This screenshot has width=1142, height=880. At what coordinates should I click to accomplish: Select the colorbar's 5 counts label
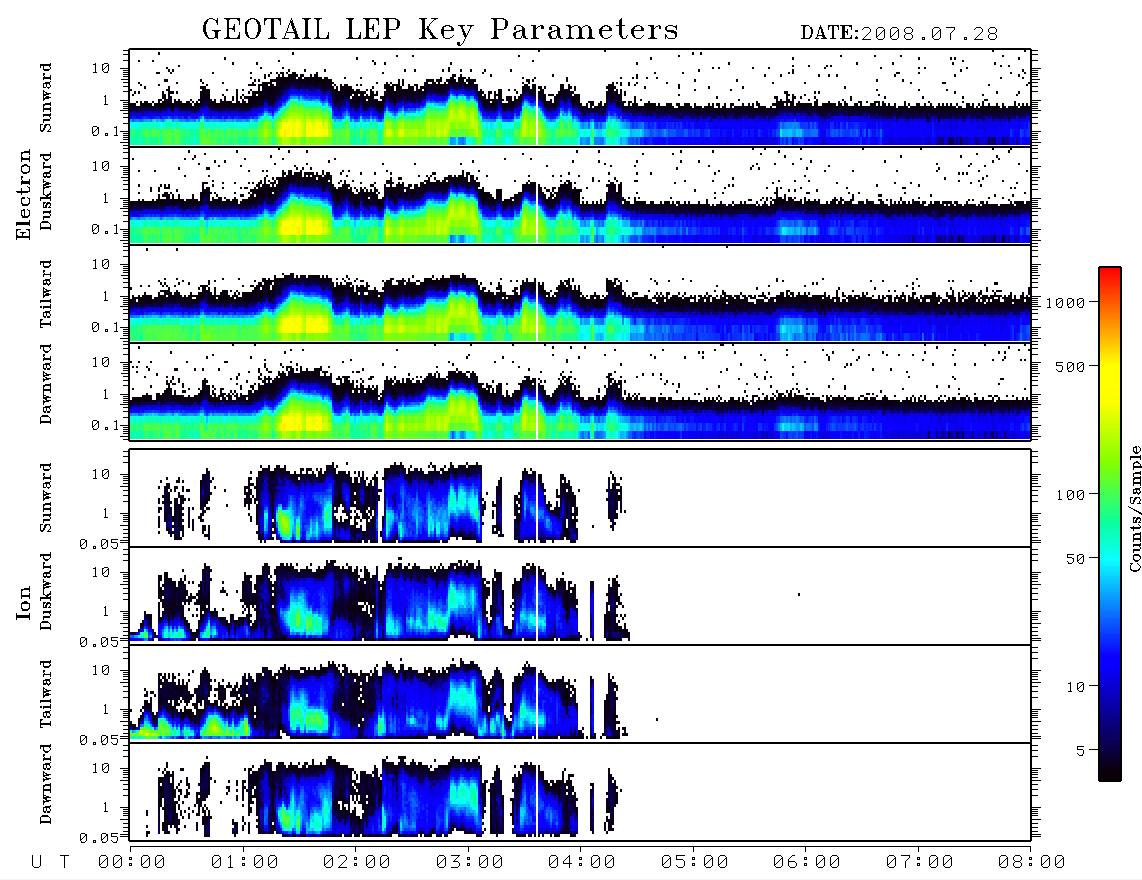[1080, 750]
